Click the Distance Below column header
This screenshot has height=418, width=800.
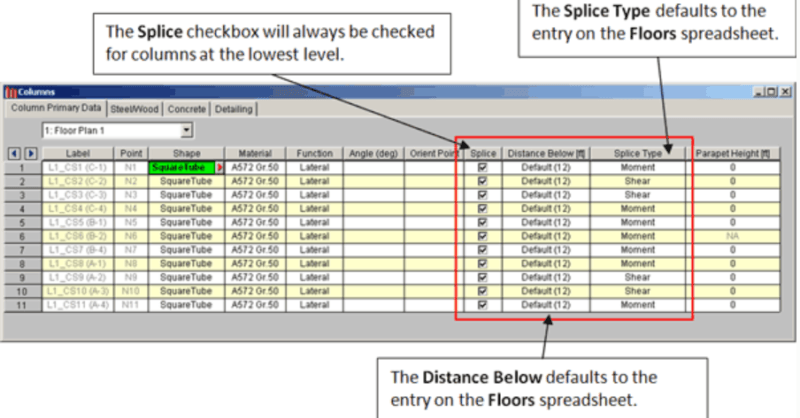point(546,154)
